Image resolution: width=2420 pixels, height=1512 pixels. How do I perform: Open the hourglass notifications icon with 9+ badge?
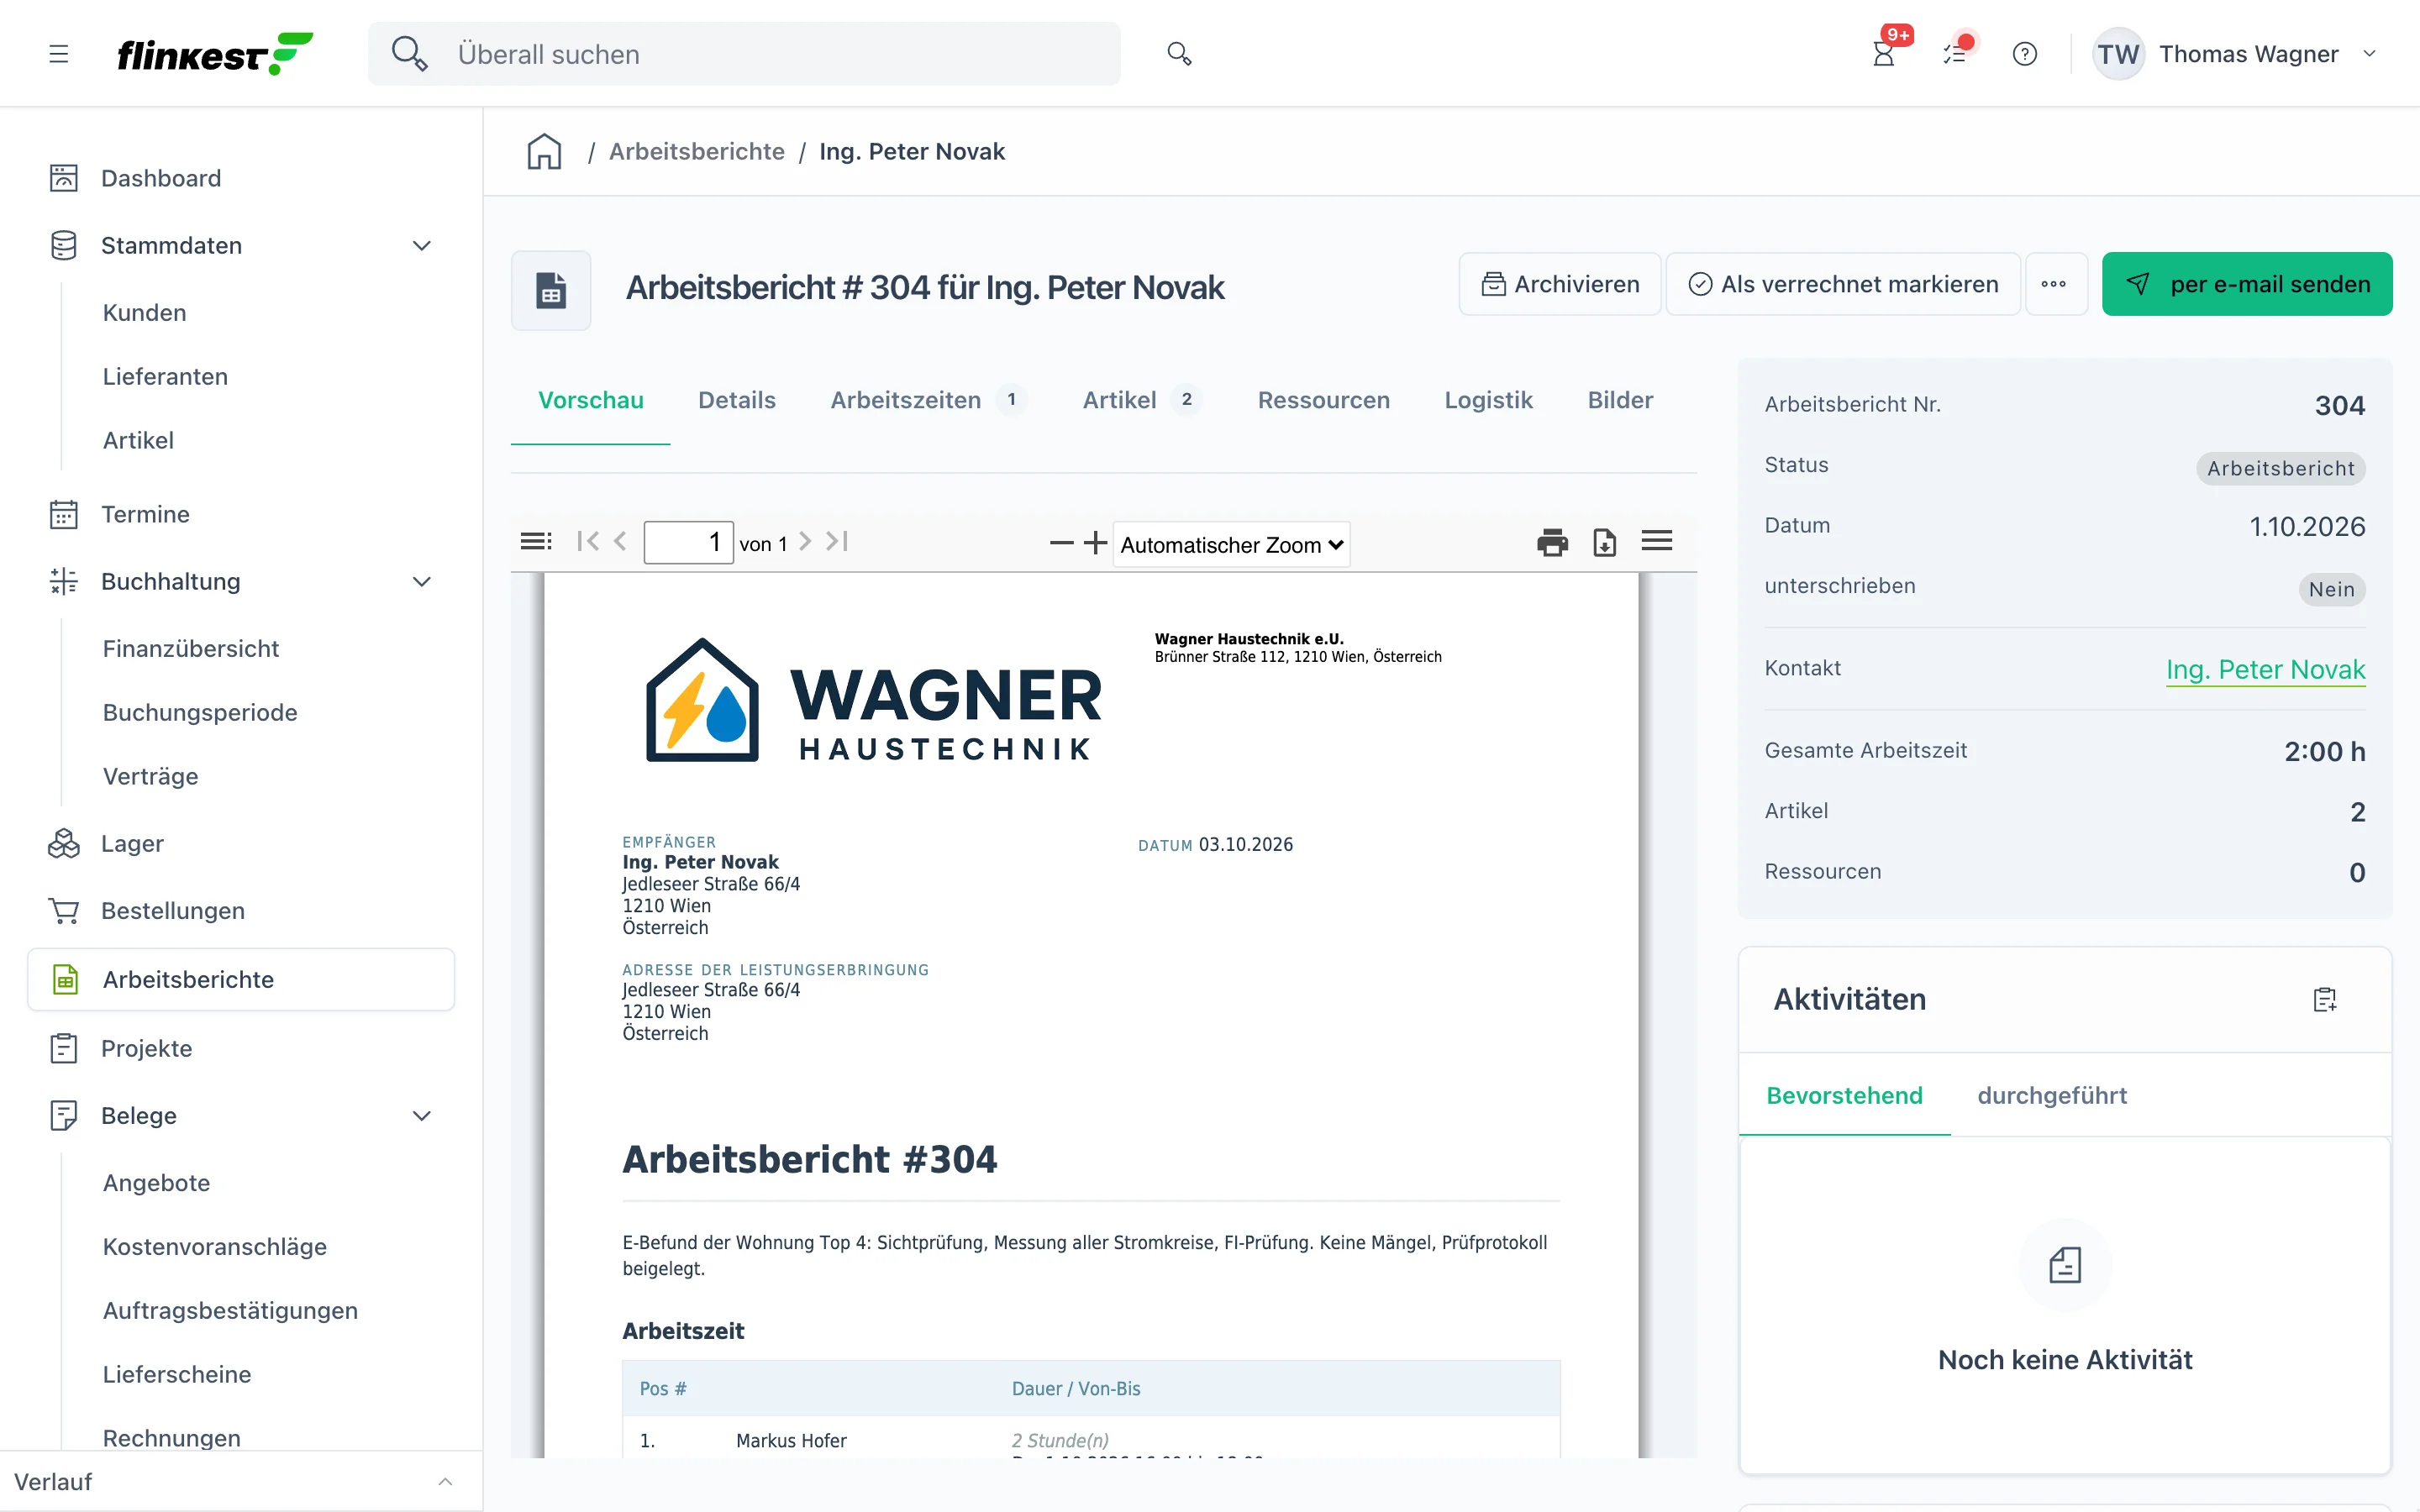tap(1884, 54)
